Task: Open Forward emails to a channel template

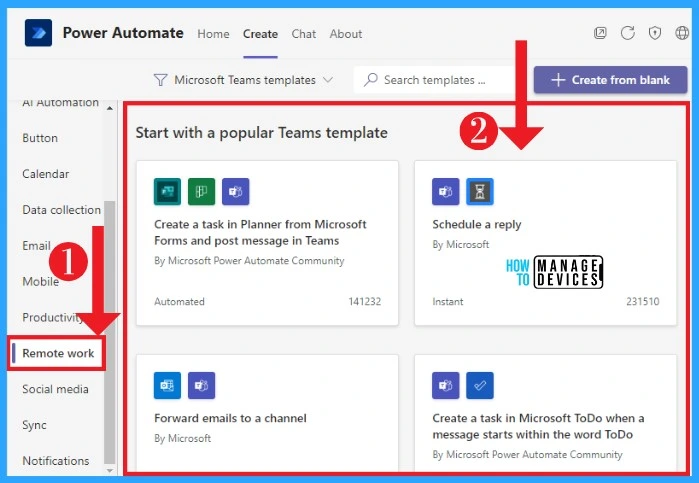Action: (230, 418)
